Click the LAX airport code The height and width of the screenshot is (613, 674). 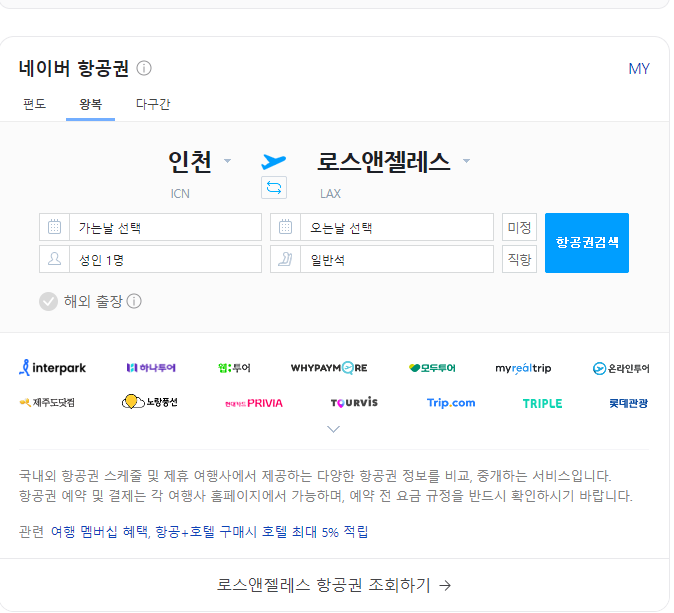(331, 193)
